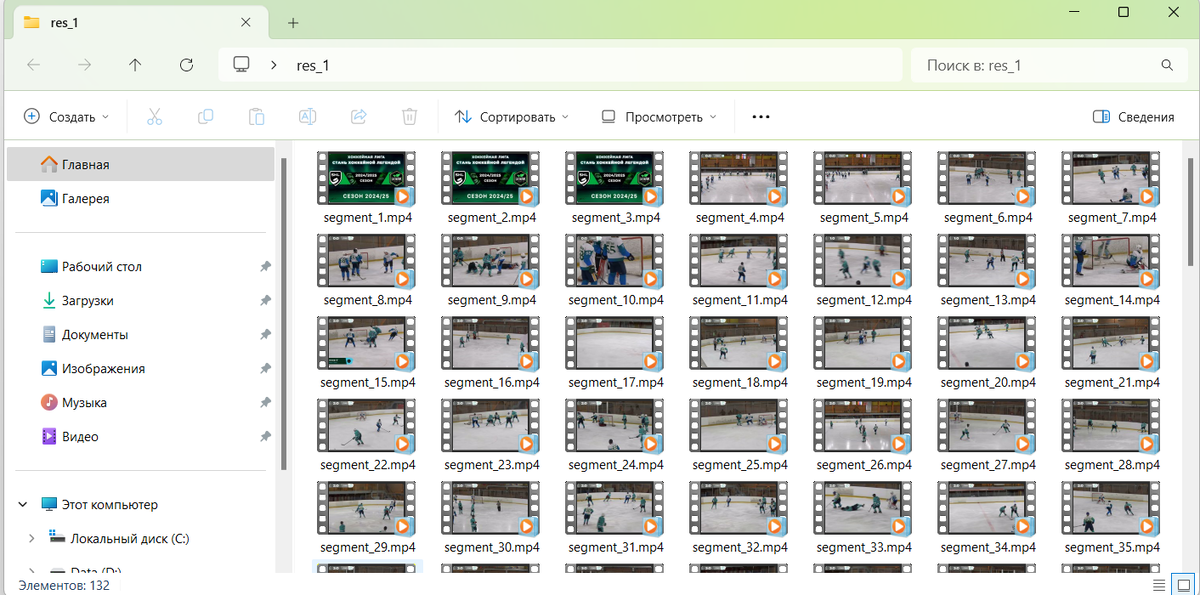The height and width of the screenshot is (595, 1200).
Task: Open the Сортировать dropdown menu
Action: click(511, 117)
